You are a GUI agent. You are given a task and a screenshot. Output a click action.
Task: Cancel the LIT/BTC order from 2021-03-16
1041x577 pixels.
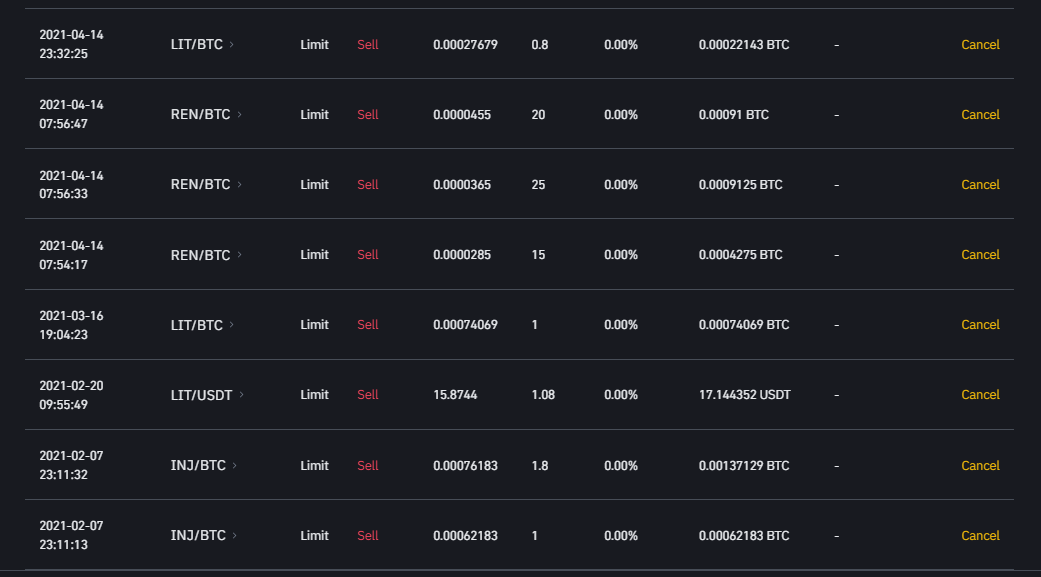coord(980,325)
